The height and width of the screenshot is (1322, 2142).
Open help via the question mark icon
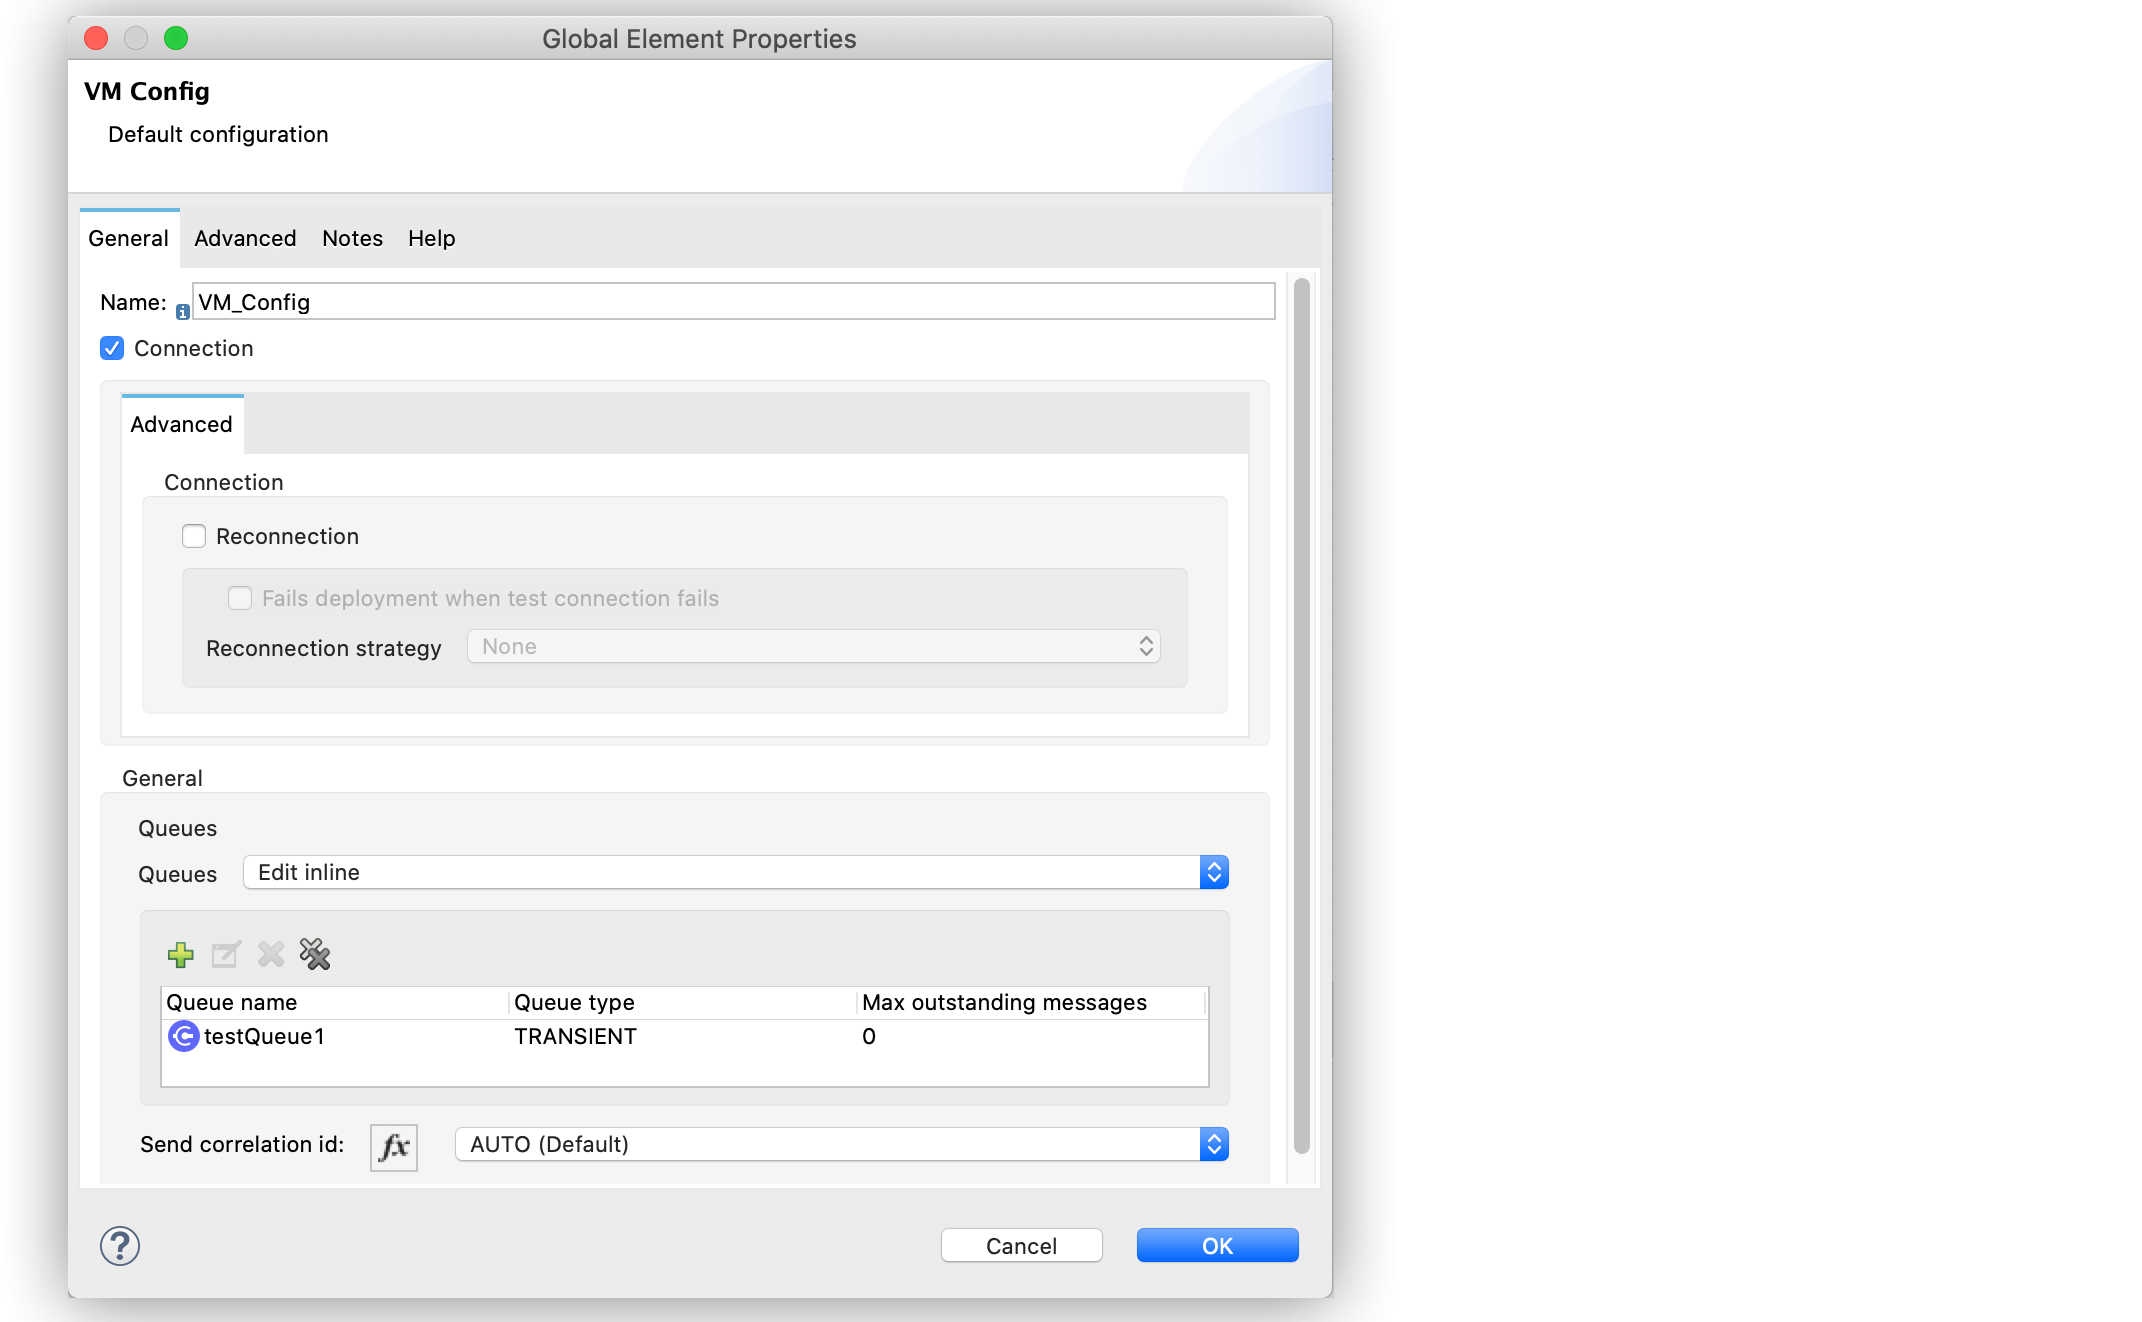coord(119,1246)
